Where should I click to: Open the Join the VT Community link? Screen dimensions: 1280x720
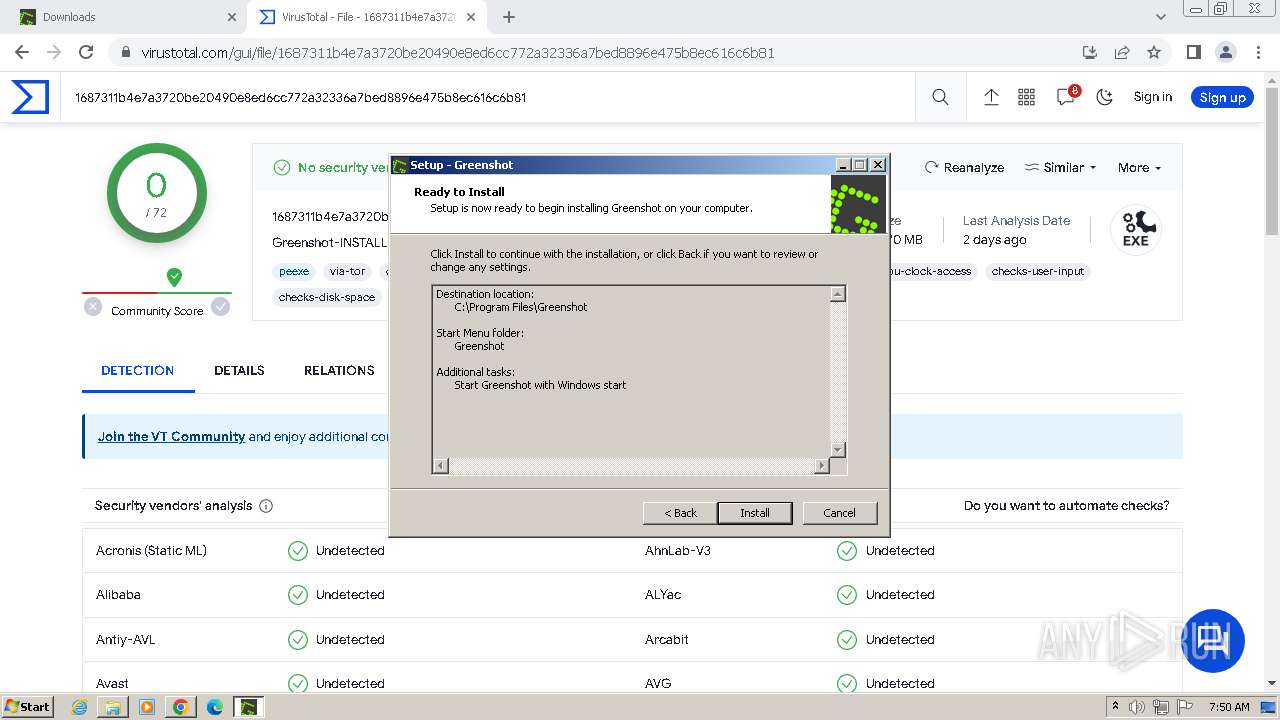171,437
